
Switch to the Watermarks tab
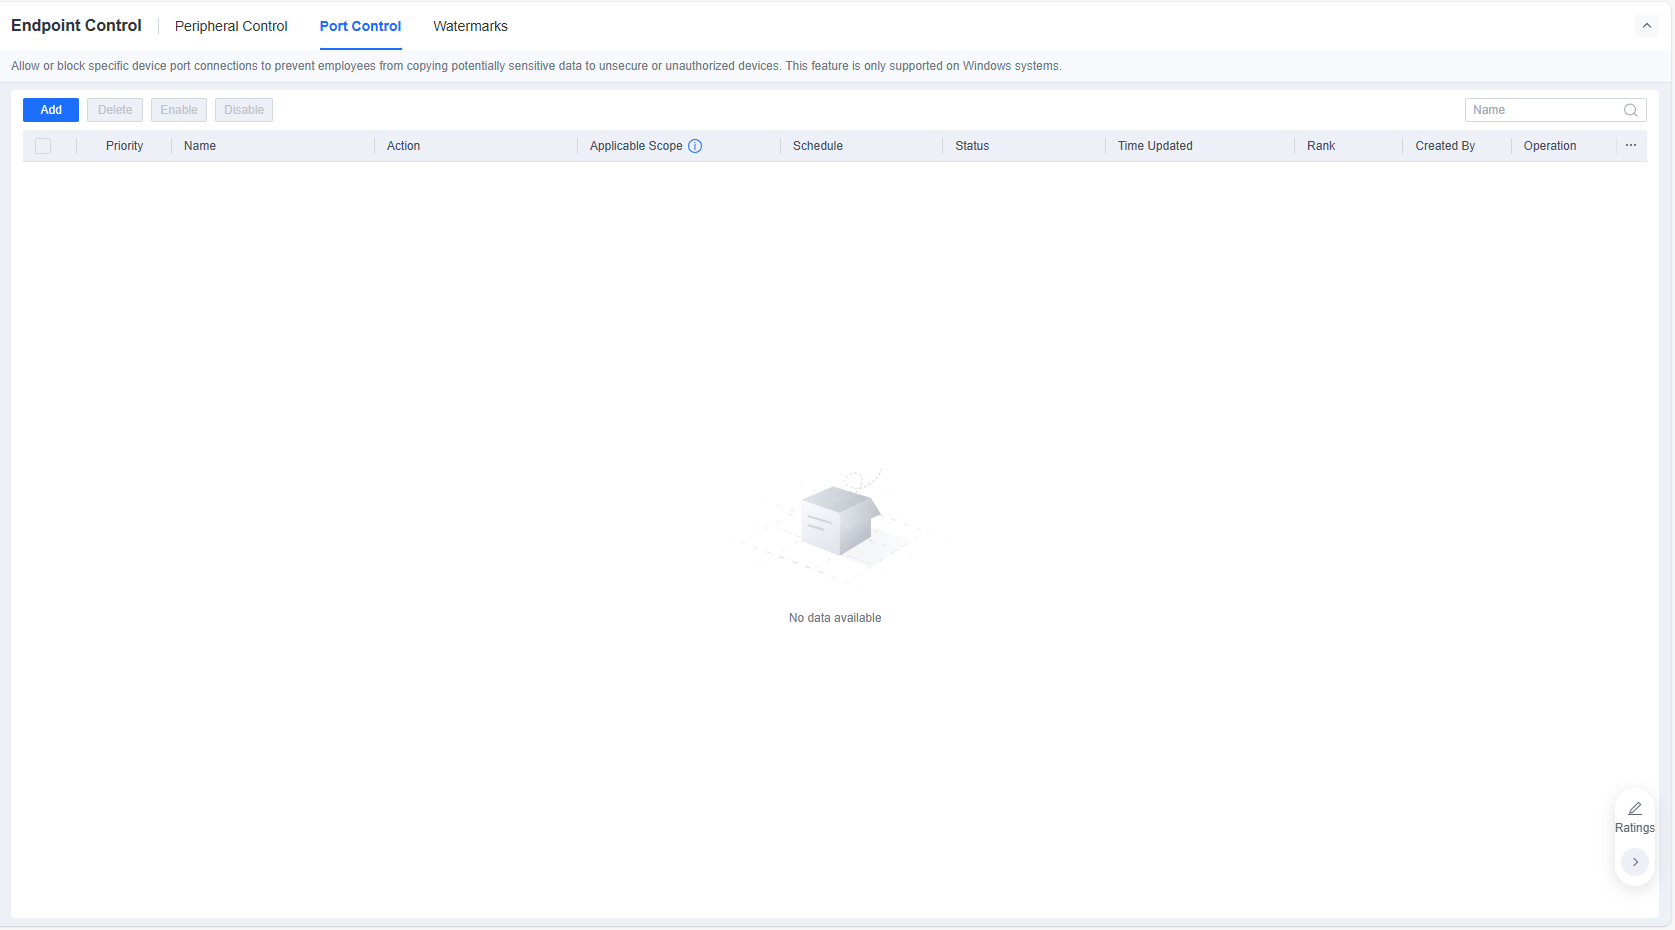click(470, 26)
